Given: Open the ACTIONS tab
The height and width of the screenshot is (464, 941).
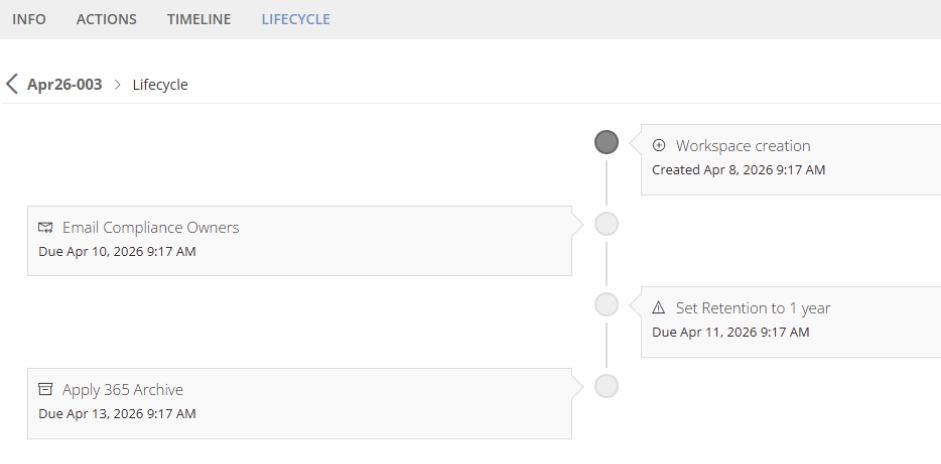Looking at the screenshot, I should 106,19.
